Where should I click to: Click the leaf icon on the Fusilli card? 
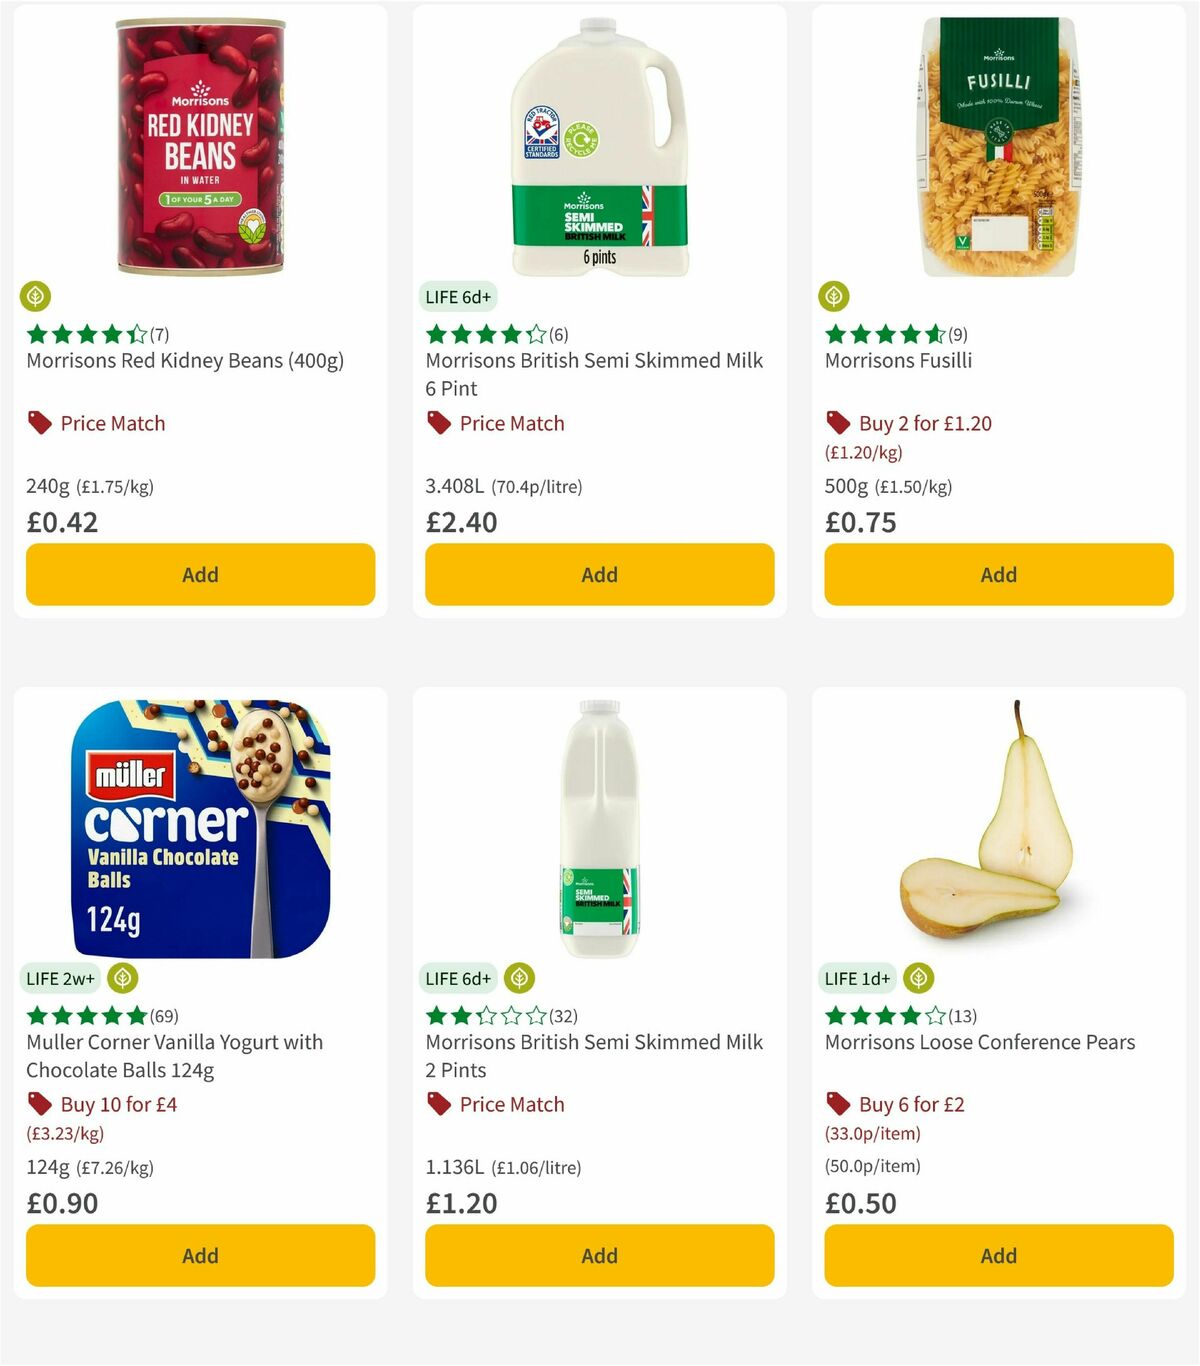tap(836, 297)
